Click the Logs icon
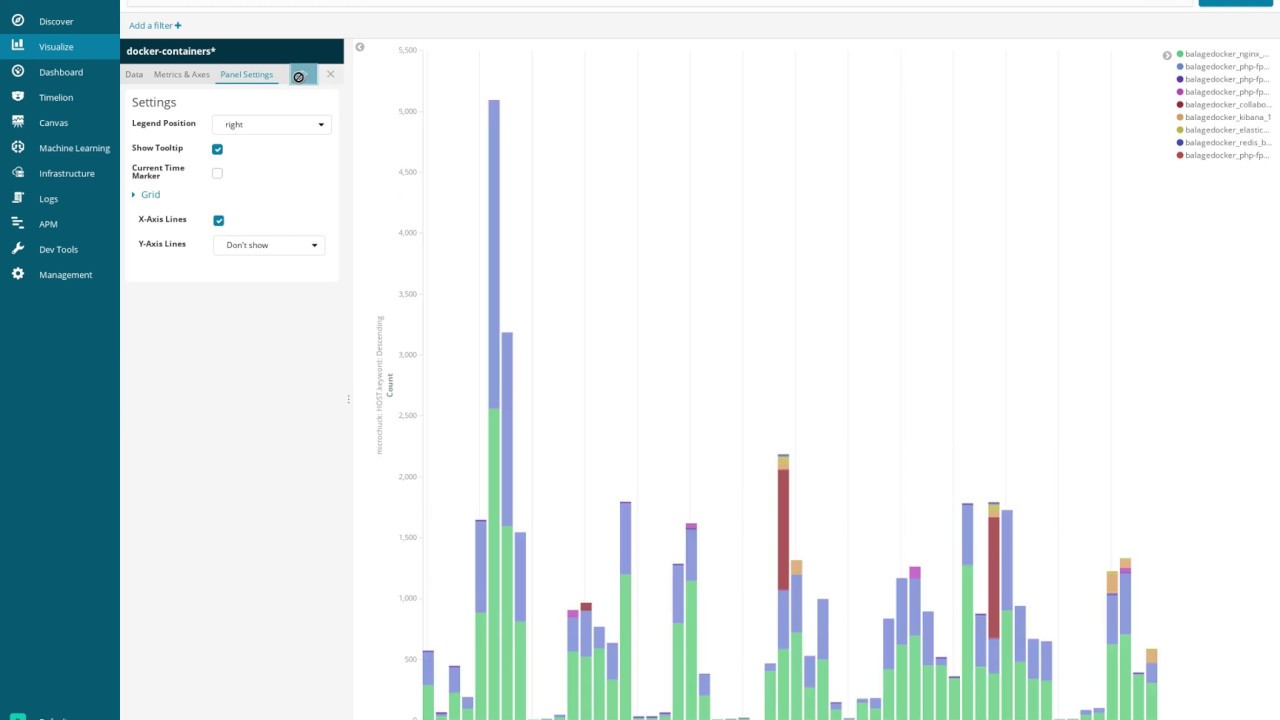 [x=18, y=198]
